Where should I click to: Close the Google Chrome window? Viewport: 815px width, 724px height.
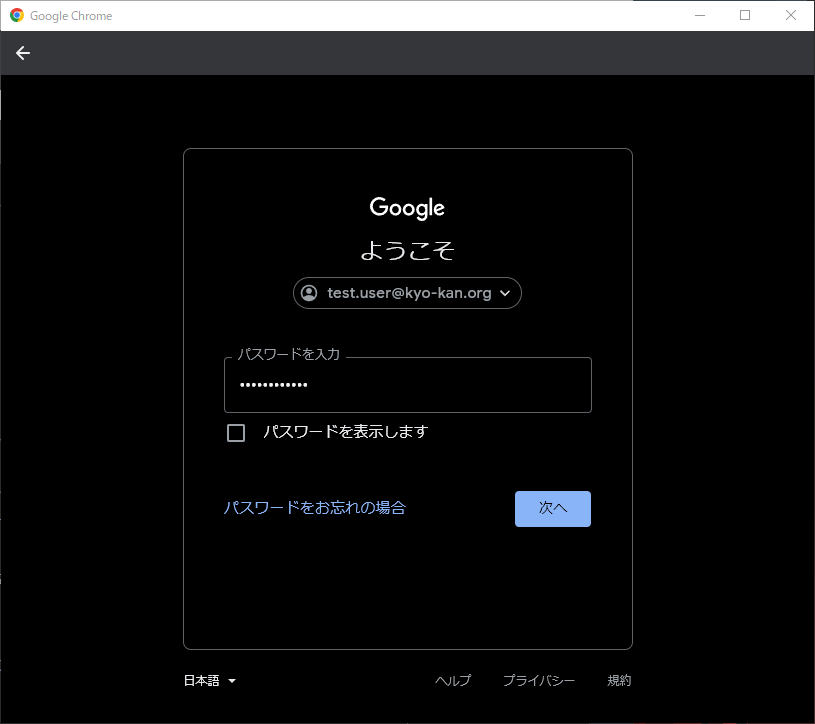(x=791, y=16)
